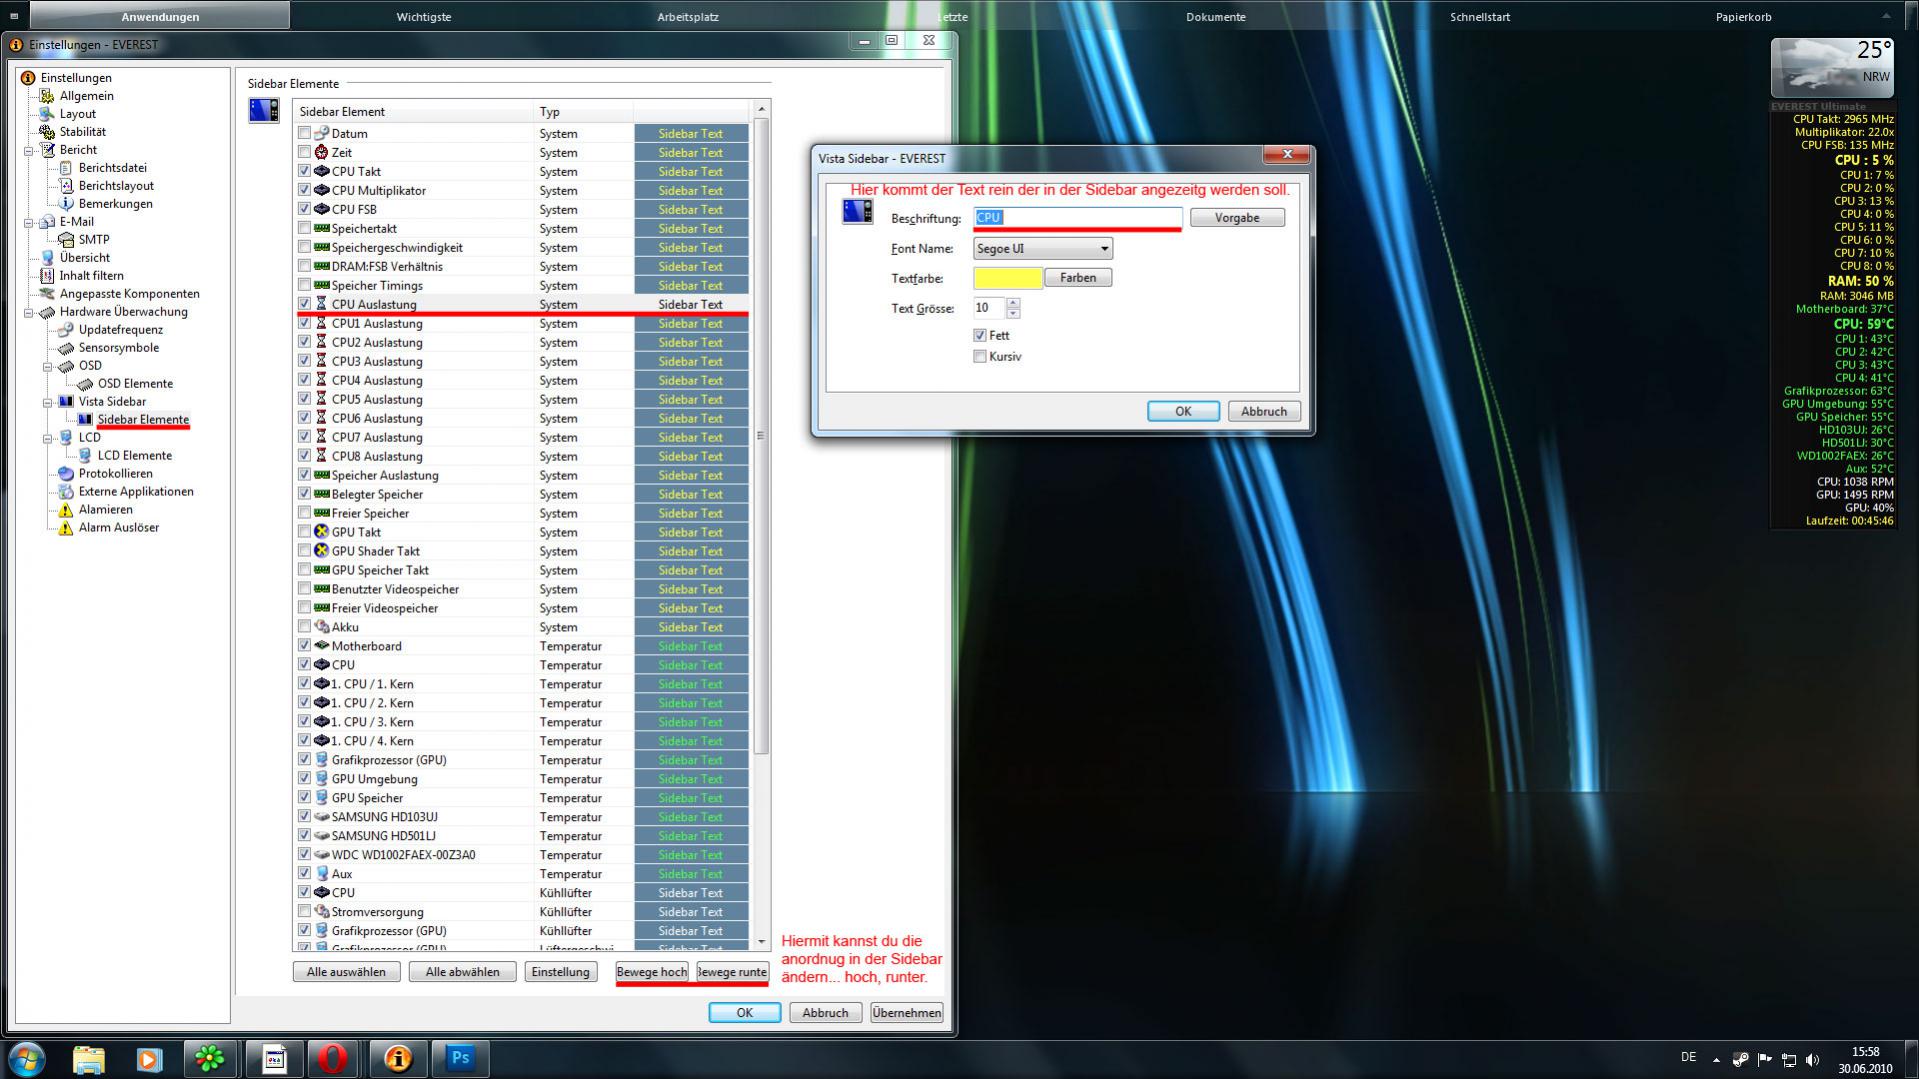Open Opera from the taskbar
The height and width of the screenshot is (1079, 1919).
tap(333, 1058)
